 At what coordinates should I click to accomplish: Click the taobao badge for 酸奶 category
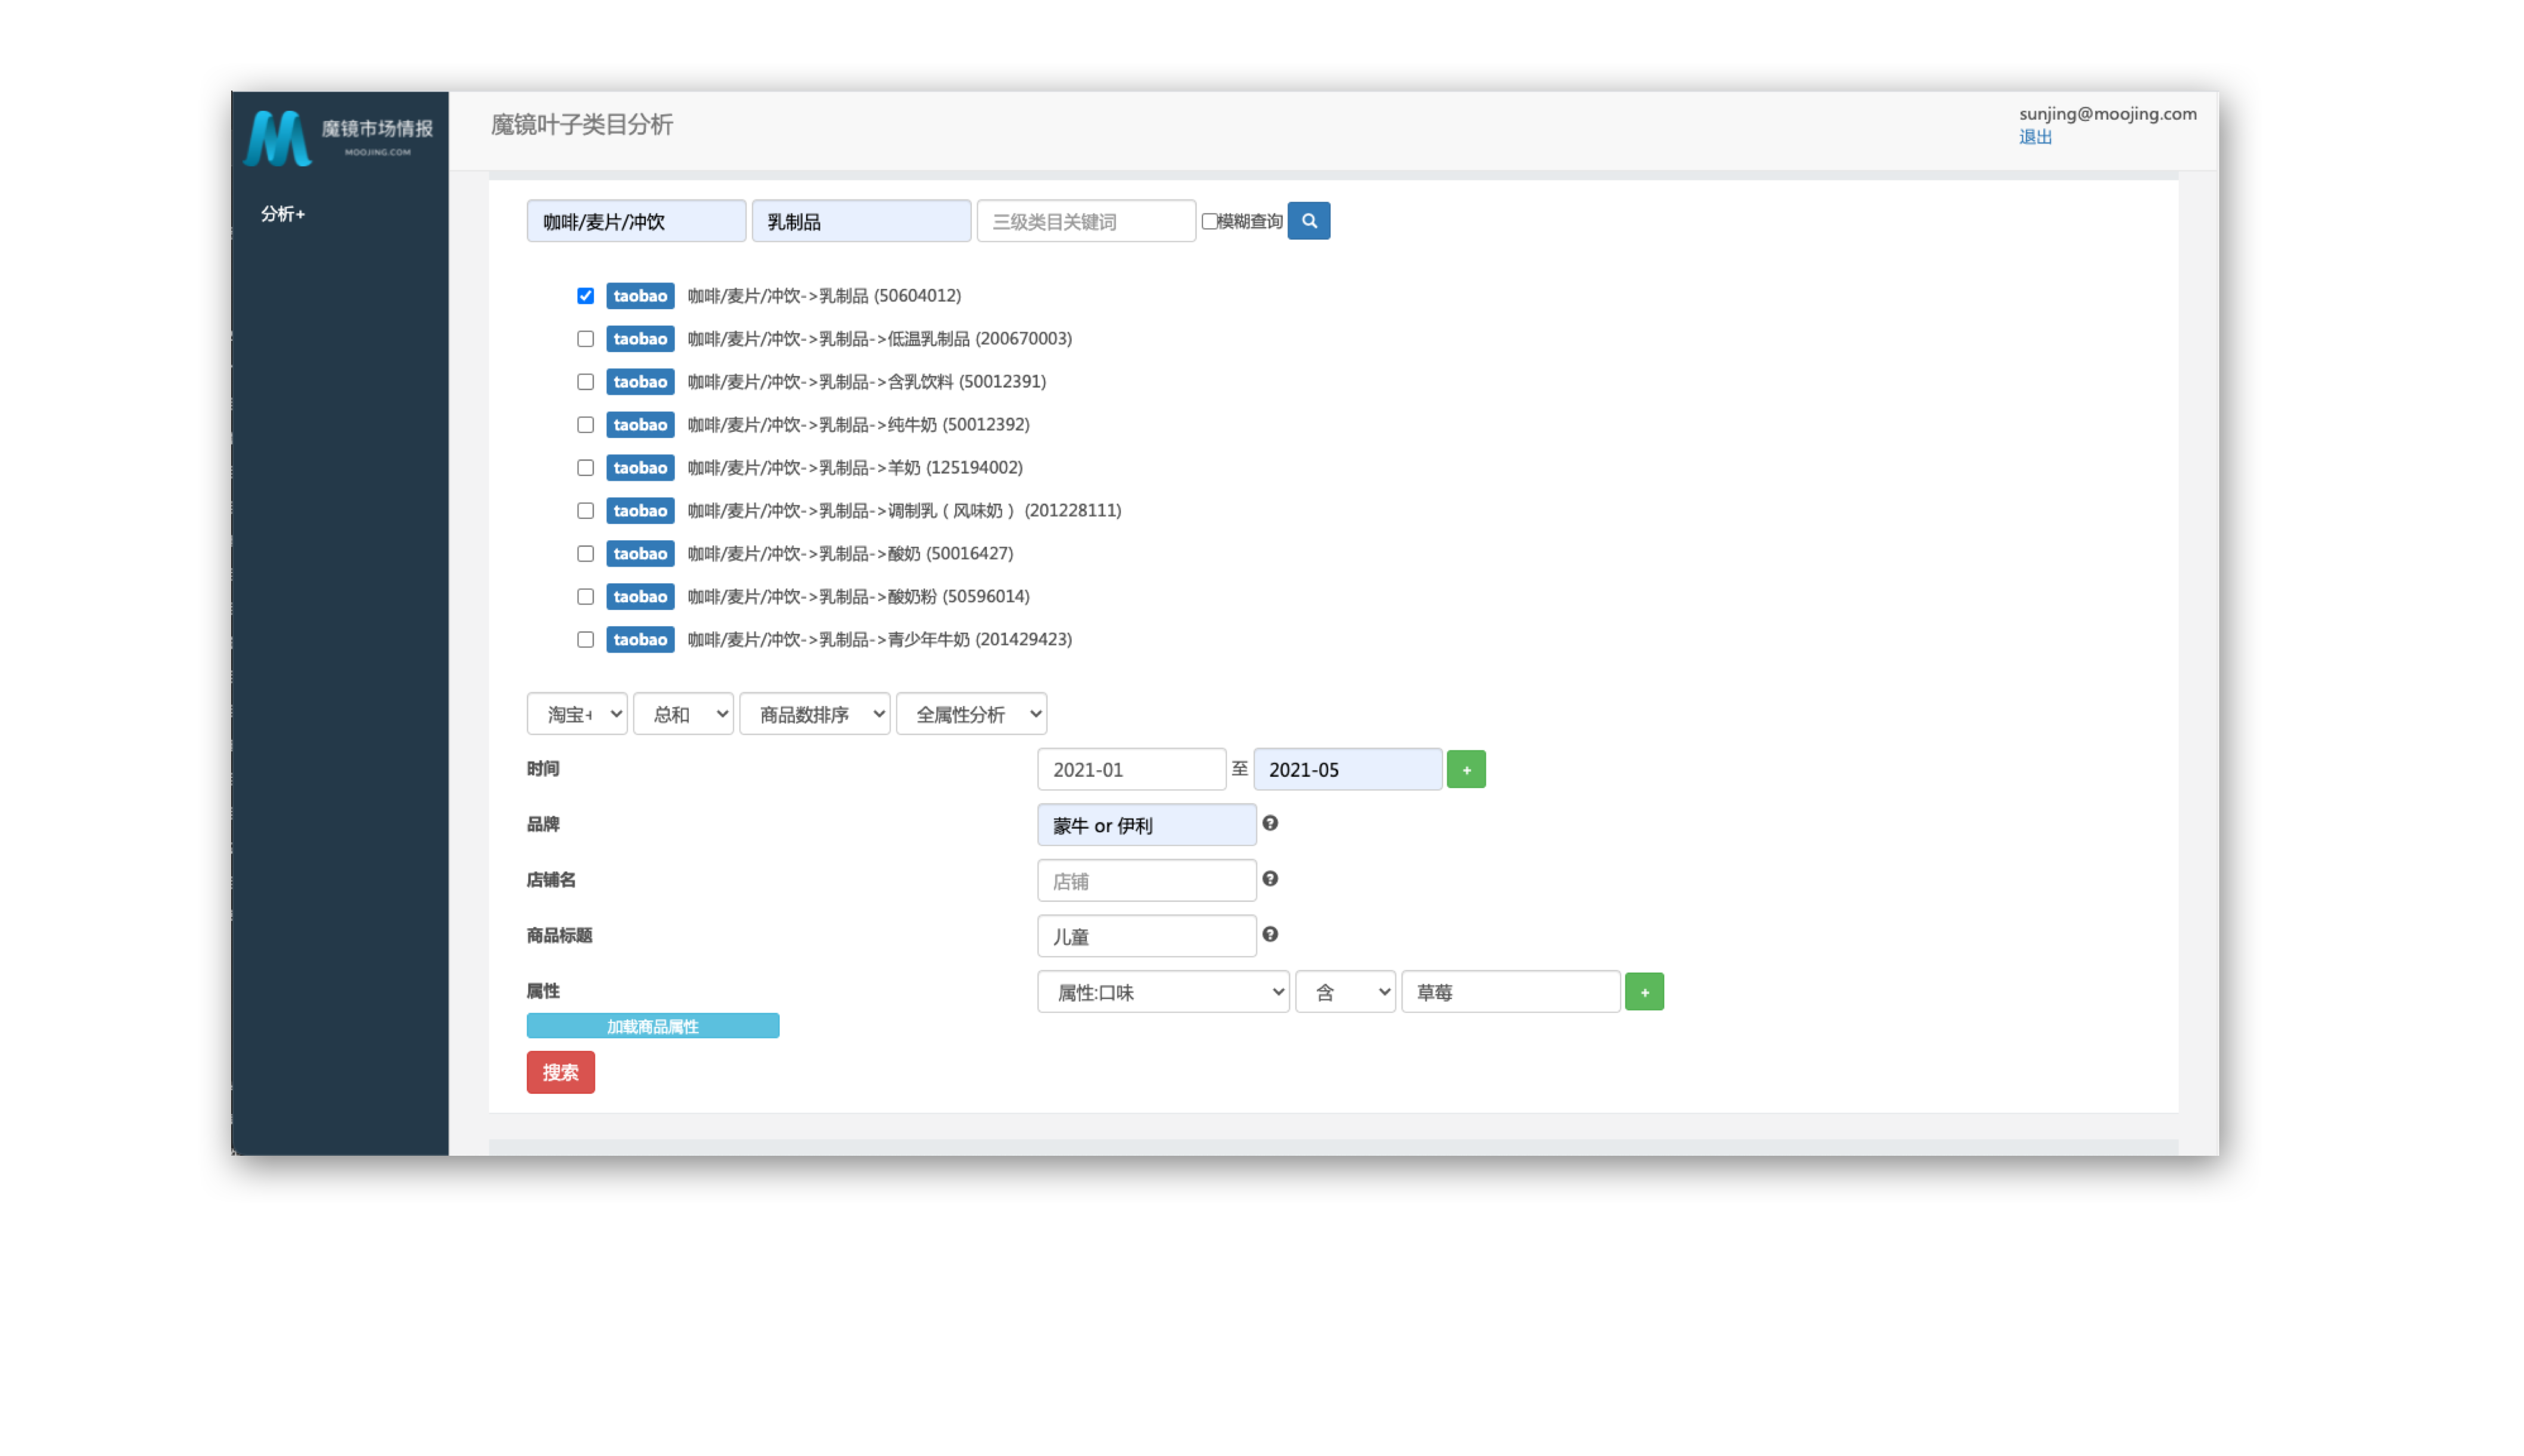pos(639,554)
